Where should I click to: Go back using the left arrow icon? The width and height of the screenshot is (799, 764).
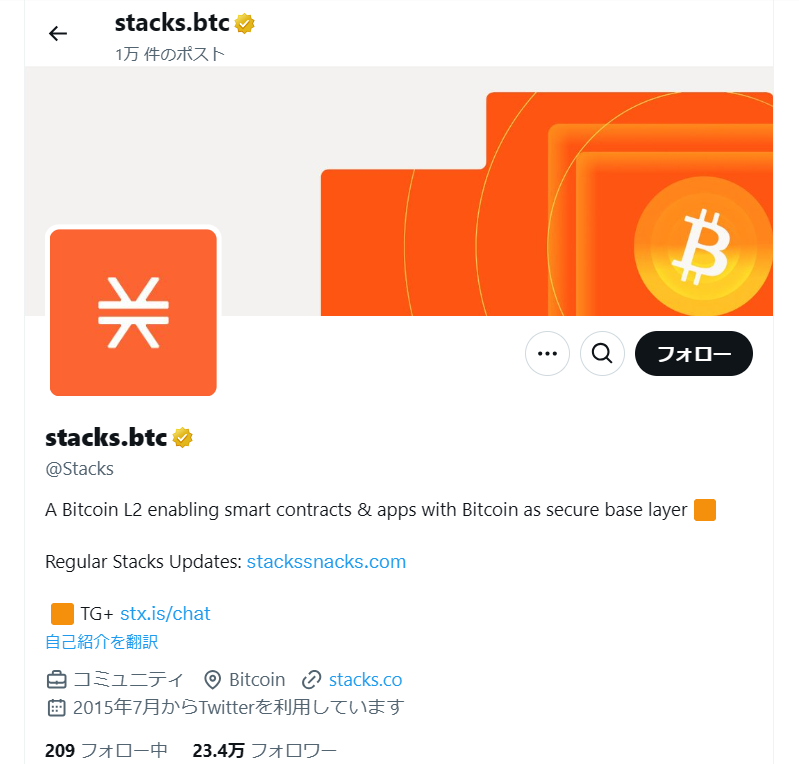click(58, 34)
